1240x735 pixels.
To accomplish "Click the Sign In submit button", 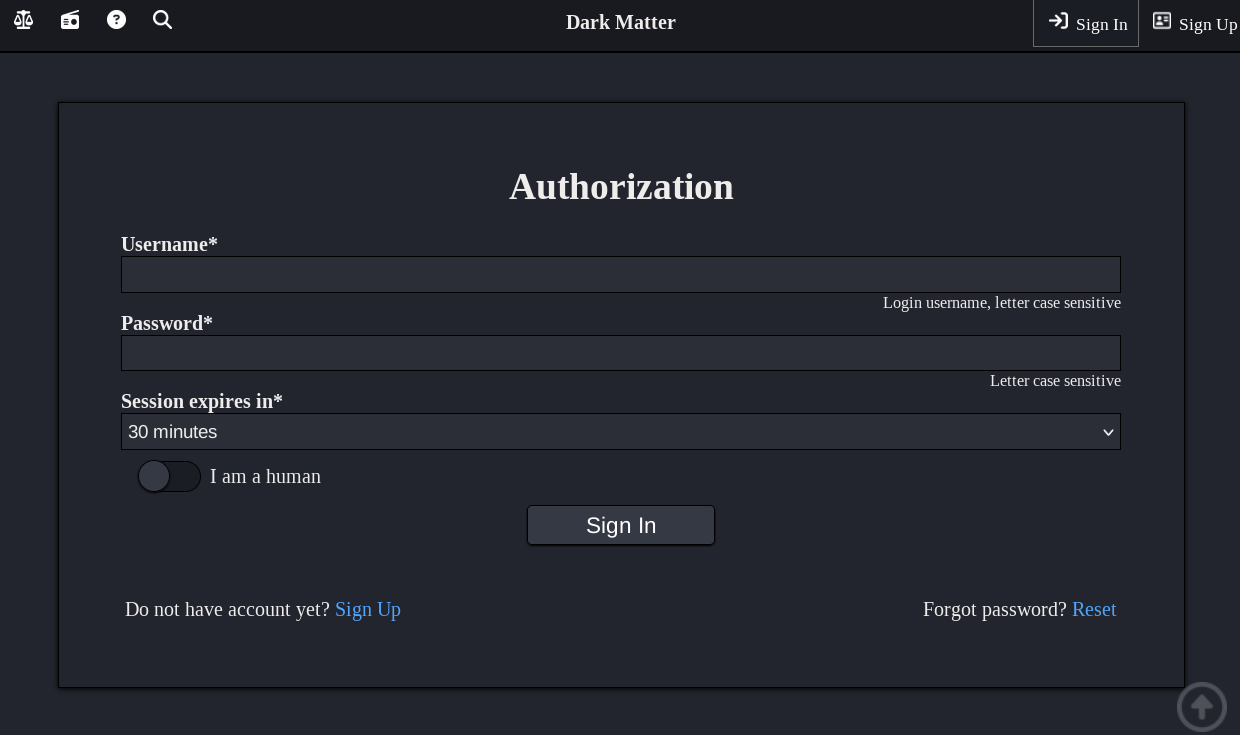I will pos(621,525).
